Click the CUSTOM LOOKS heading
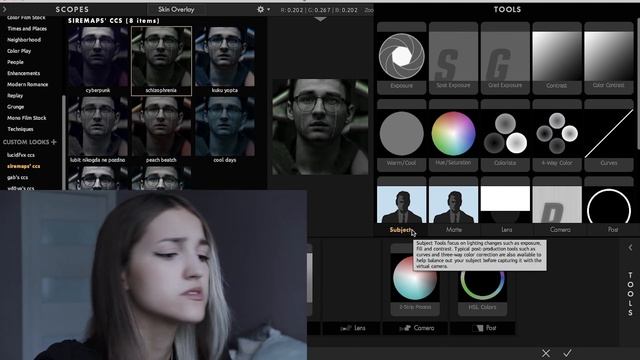Image resolution: width=640 pixels, height=360 pixels. (x=26, y=142)
